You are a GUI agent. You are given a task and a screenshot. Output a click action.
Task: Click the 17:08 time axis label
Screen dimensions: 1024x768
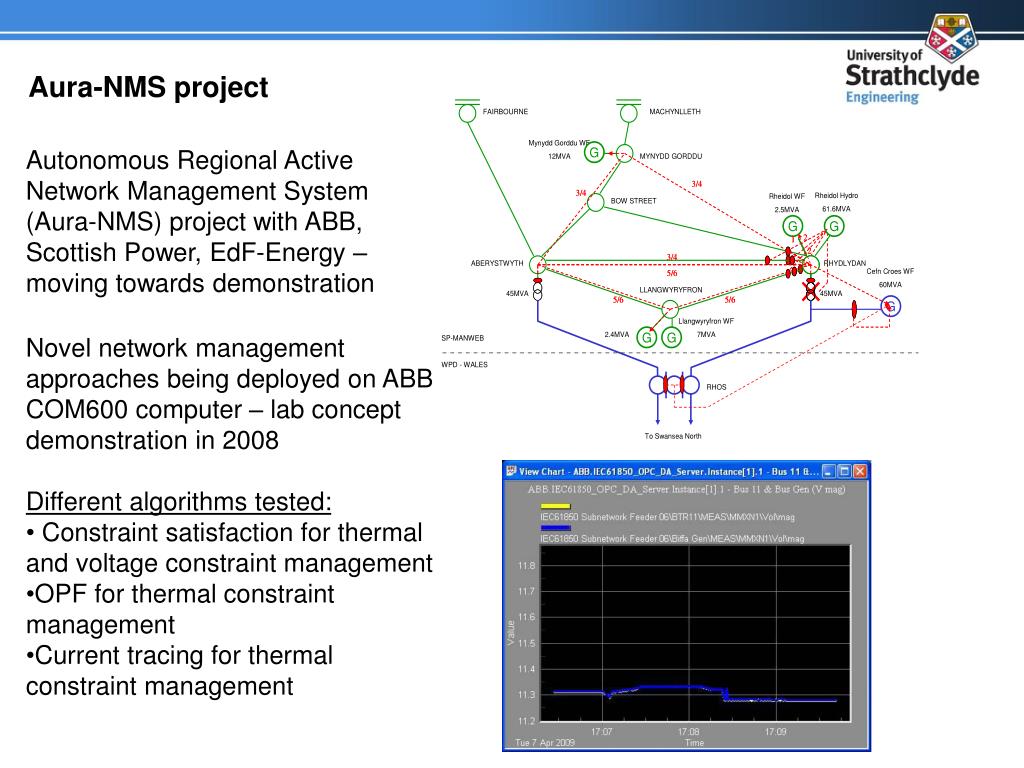point(688,732)
